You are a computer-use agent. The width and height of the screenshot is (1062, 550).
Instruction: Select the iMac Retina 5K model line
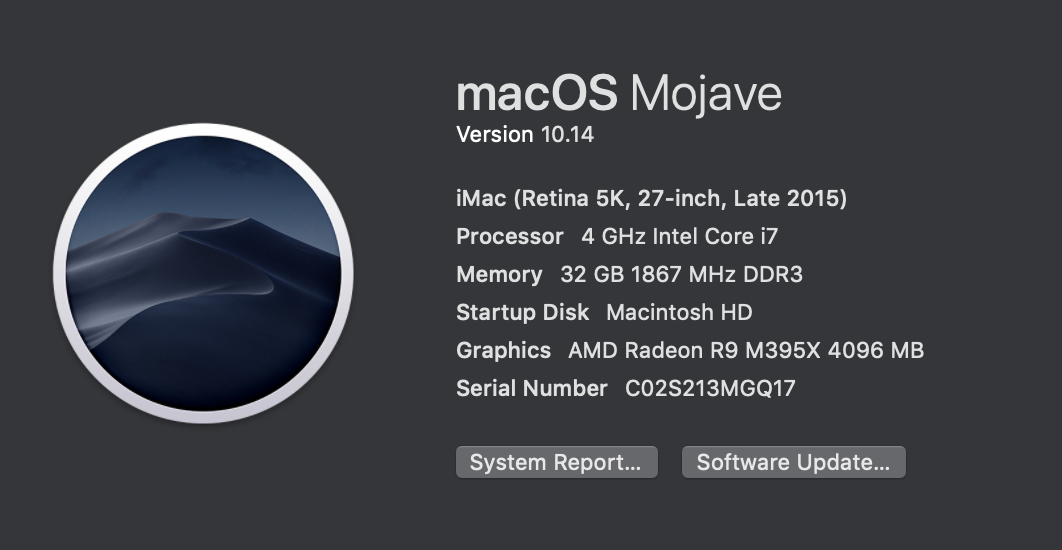(652, 198)
